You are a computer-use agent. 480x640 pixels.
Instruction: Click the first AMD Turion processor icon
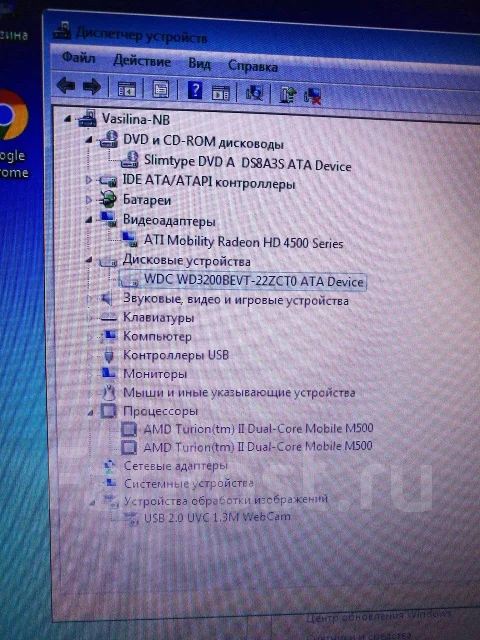tap(129, 429)
